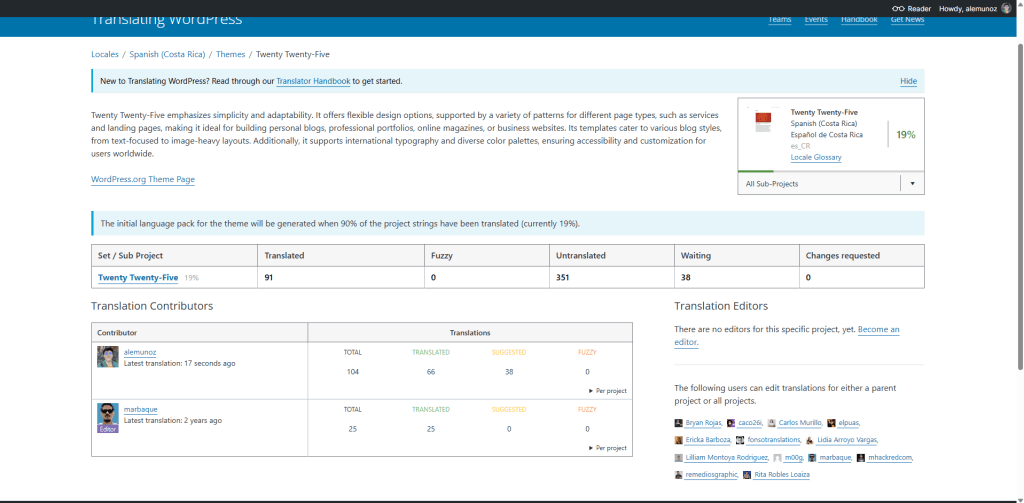Click Lidia Arroyo Vargas's small avatar icon
This screenshot has width=1024, height=503.
point(810,440)
